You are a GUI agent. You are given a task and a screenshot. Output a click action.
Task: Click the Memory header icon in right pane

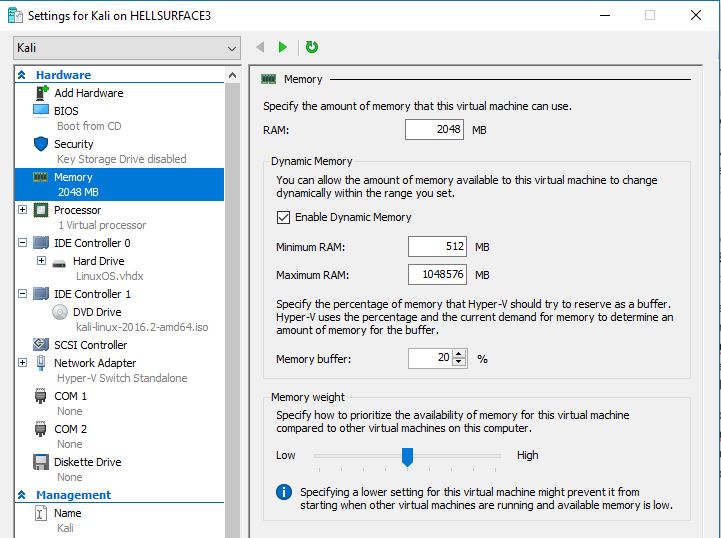coord(269,79)
